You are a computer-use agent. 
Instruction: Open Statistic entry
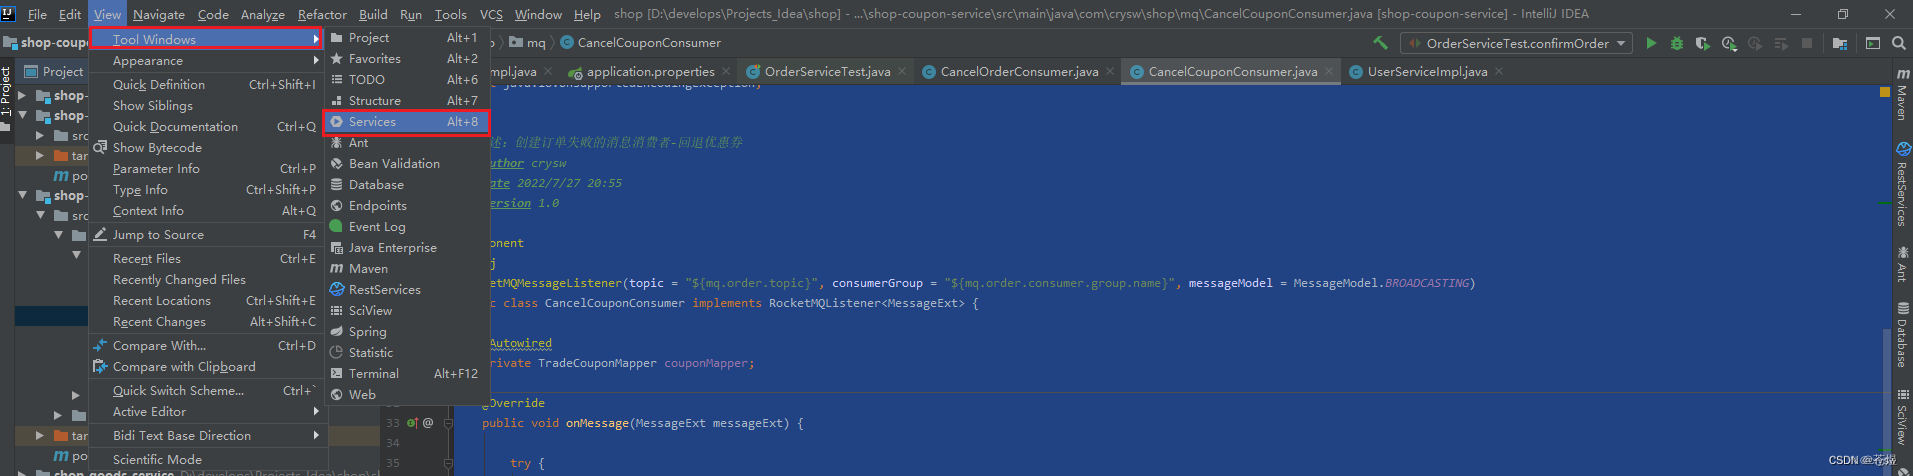click(x=406, y=353)
